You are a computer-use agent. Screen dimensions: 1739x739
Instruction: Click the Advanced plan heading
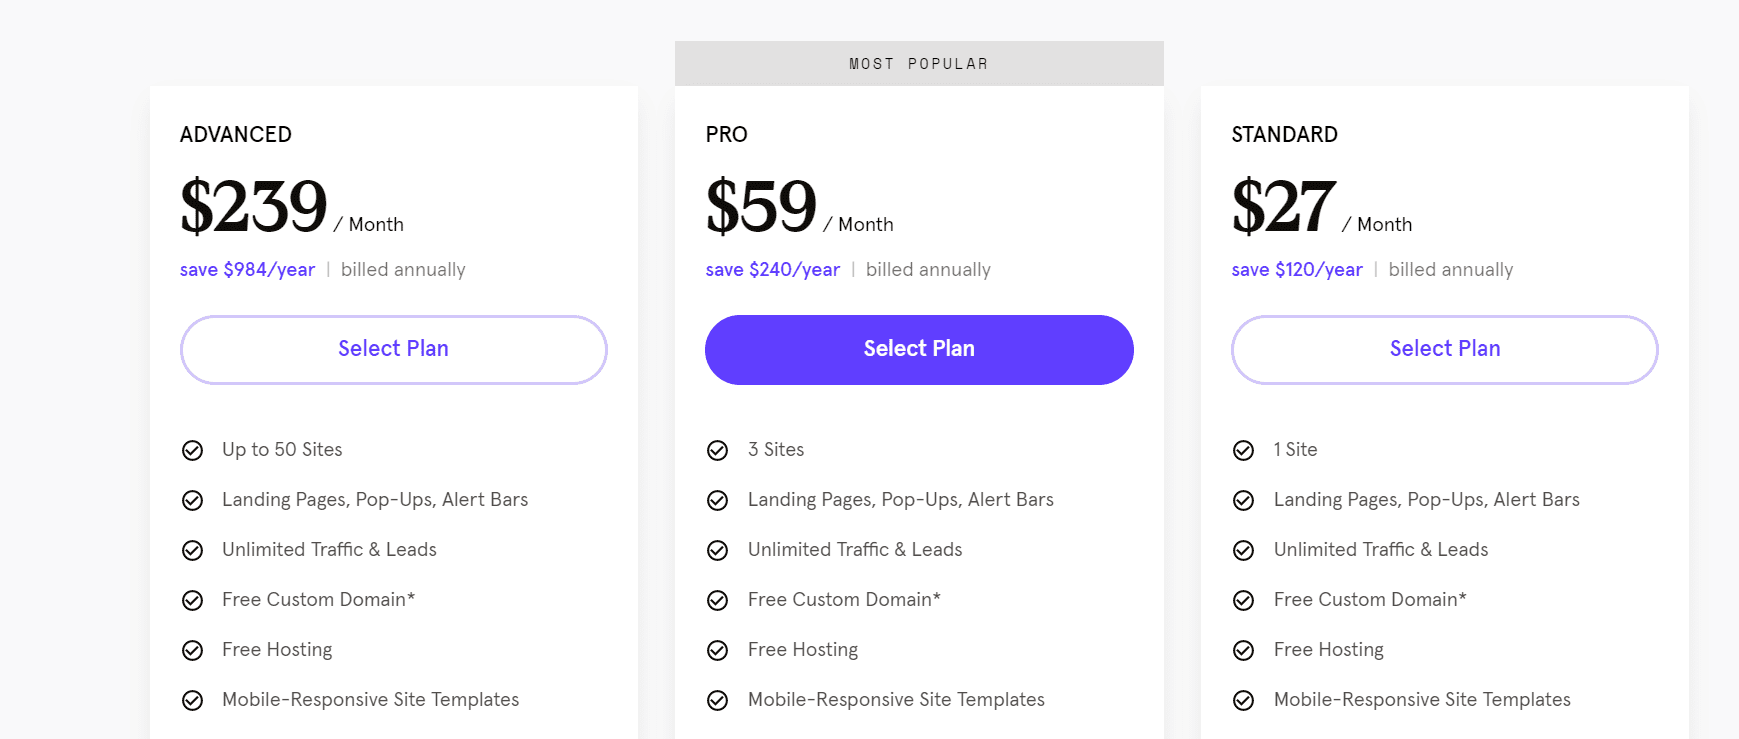[x=236, y=135]
